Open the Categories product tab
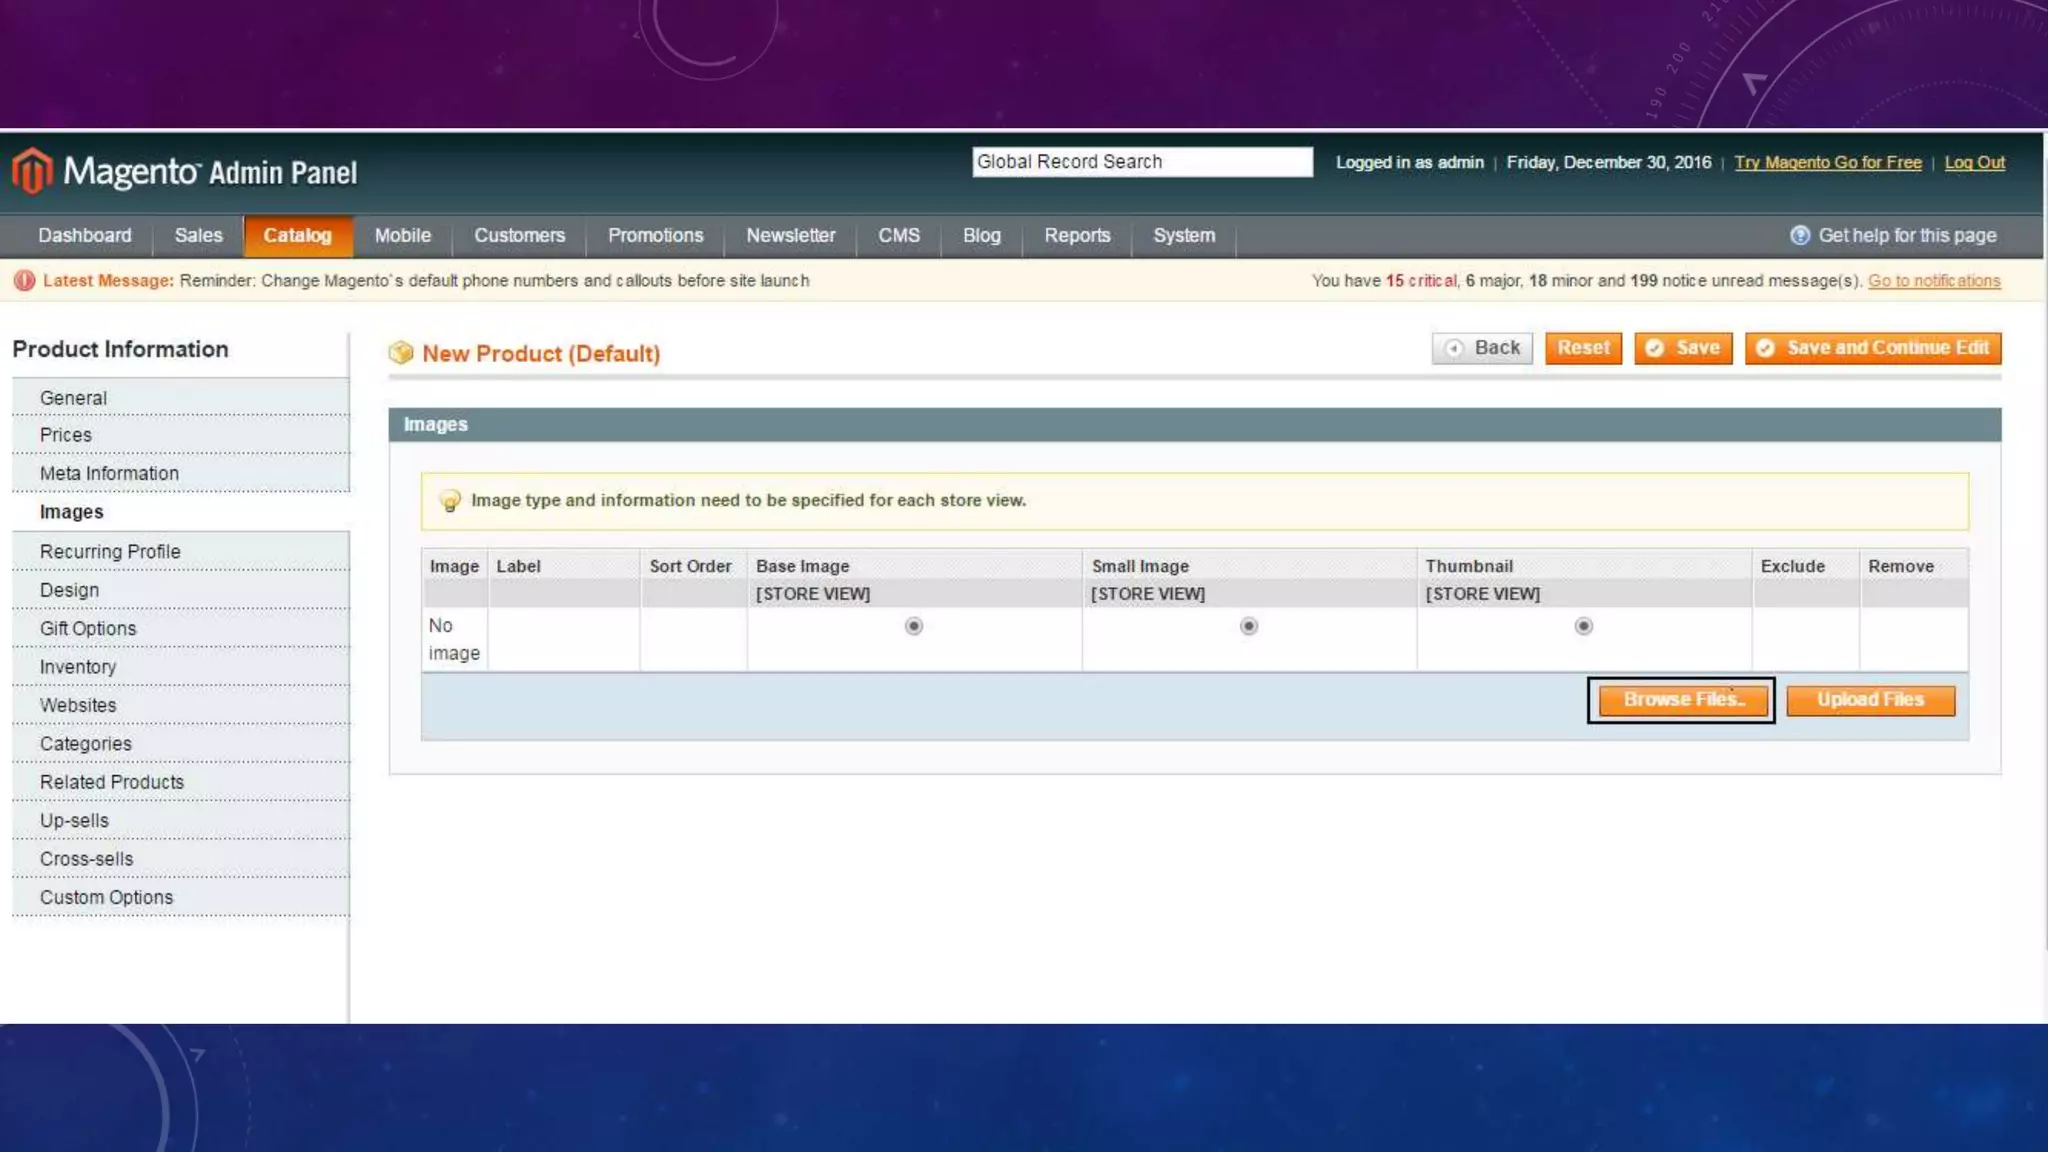The image size is (2048, 1152). pyautogui.click(x=86, y=744)
